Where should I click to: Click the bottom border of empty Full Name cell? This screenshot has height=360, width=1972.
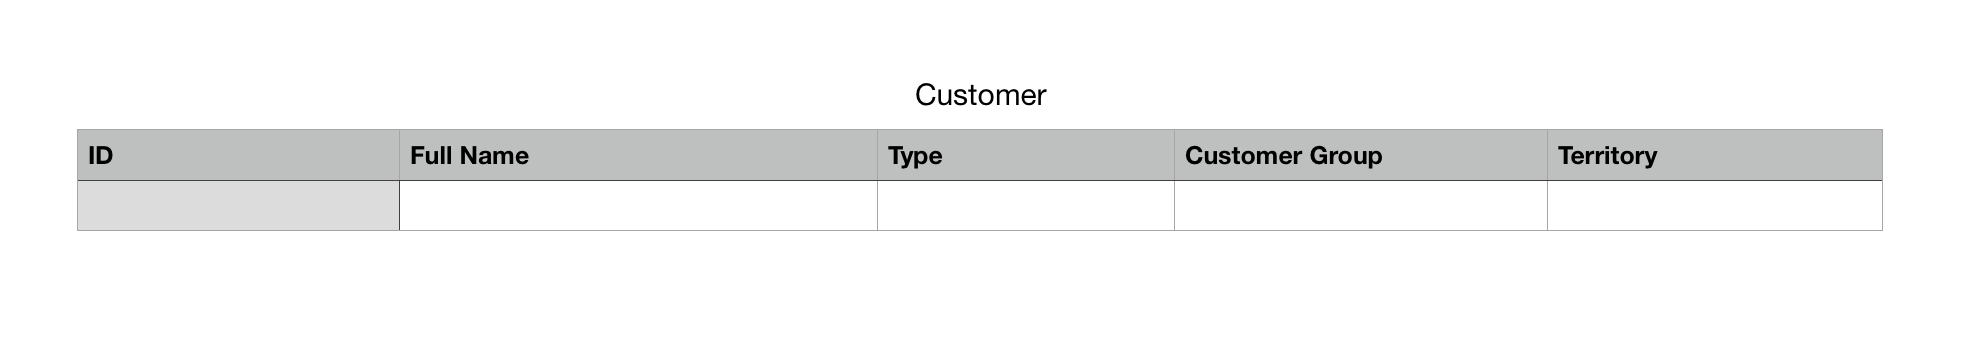click(638, 230)
